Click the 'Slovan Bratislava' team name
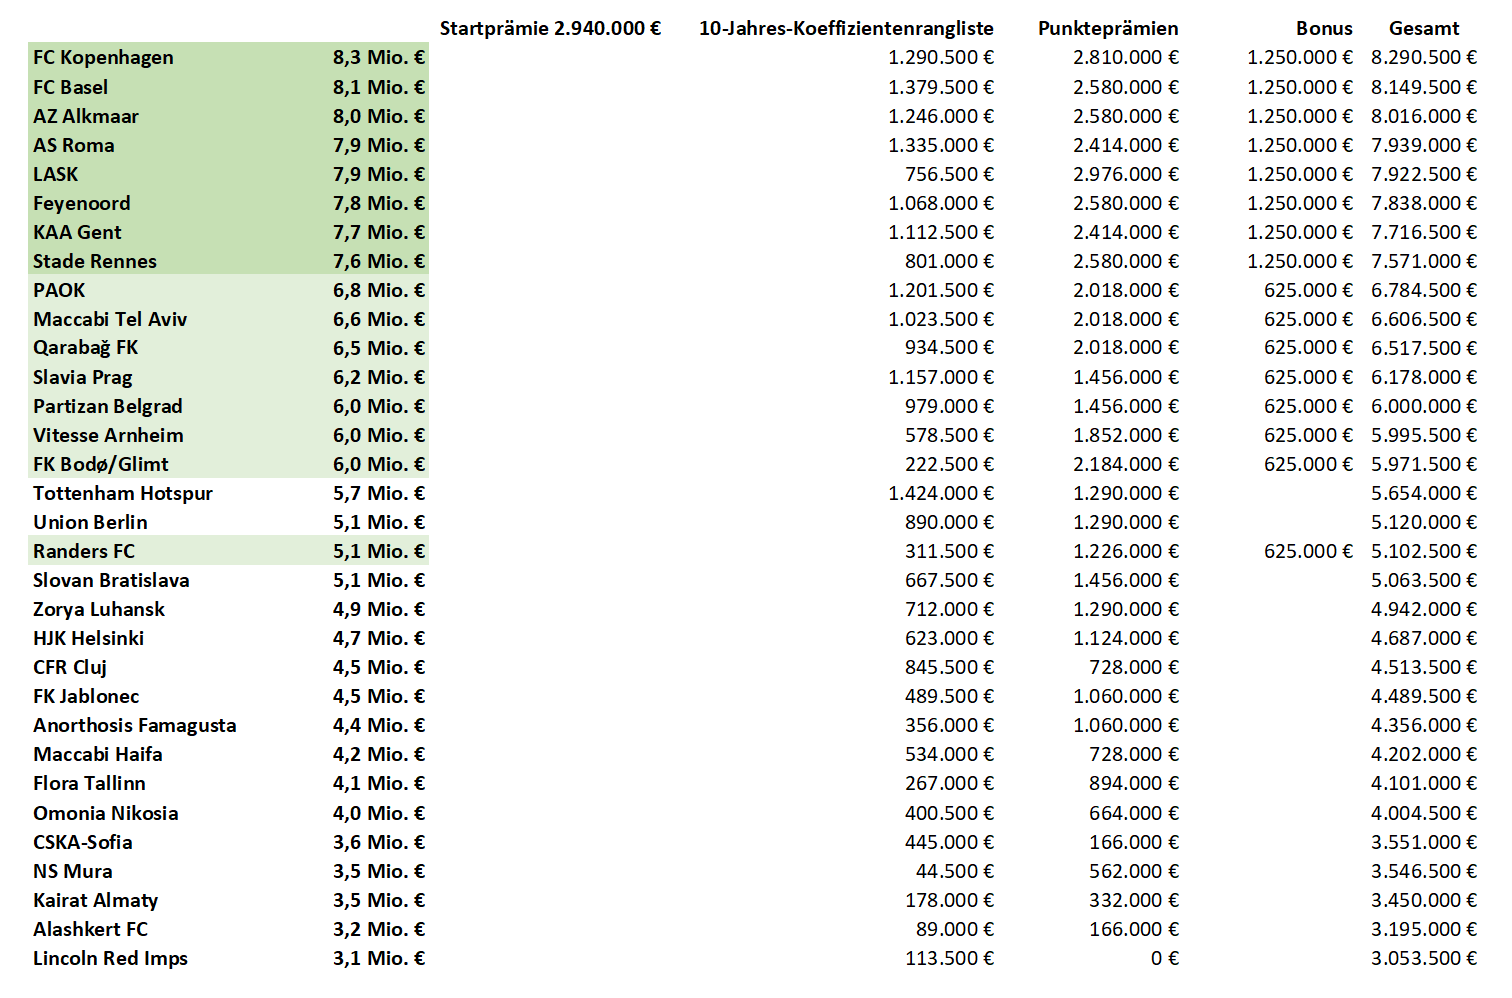The width and height of the screenshot is (1512, 998). tap(111, 580)
